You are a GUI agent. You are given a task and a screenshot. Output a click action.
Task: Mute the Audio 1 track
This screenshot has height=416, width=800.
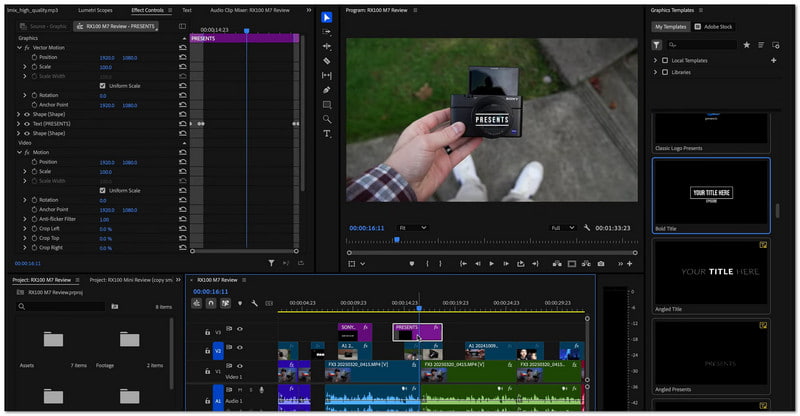click(240, 390)
